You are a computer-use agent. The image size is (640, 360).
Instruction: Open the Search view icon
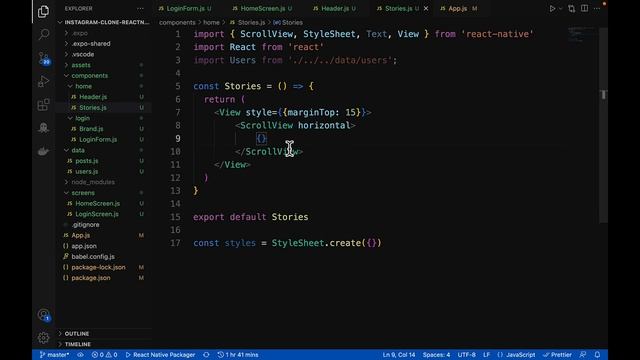[x=43, y=34]
